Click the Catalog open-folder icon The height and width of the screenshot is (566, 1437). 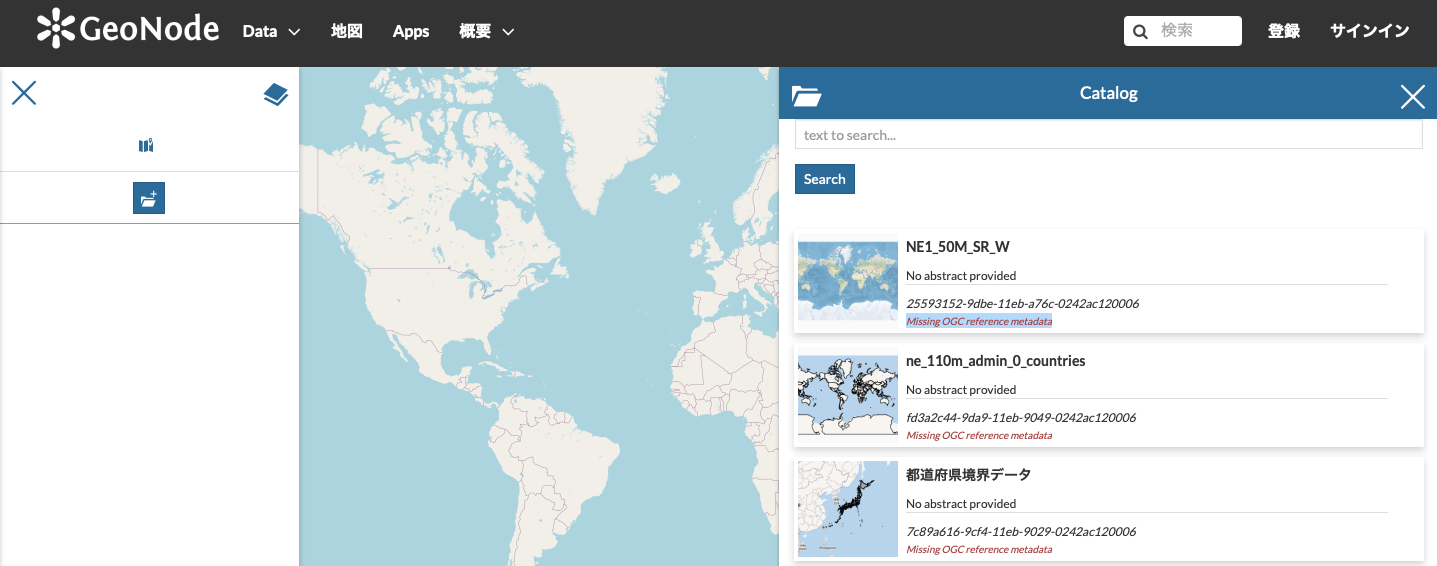tap(806, 96)
